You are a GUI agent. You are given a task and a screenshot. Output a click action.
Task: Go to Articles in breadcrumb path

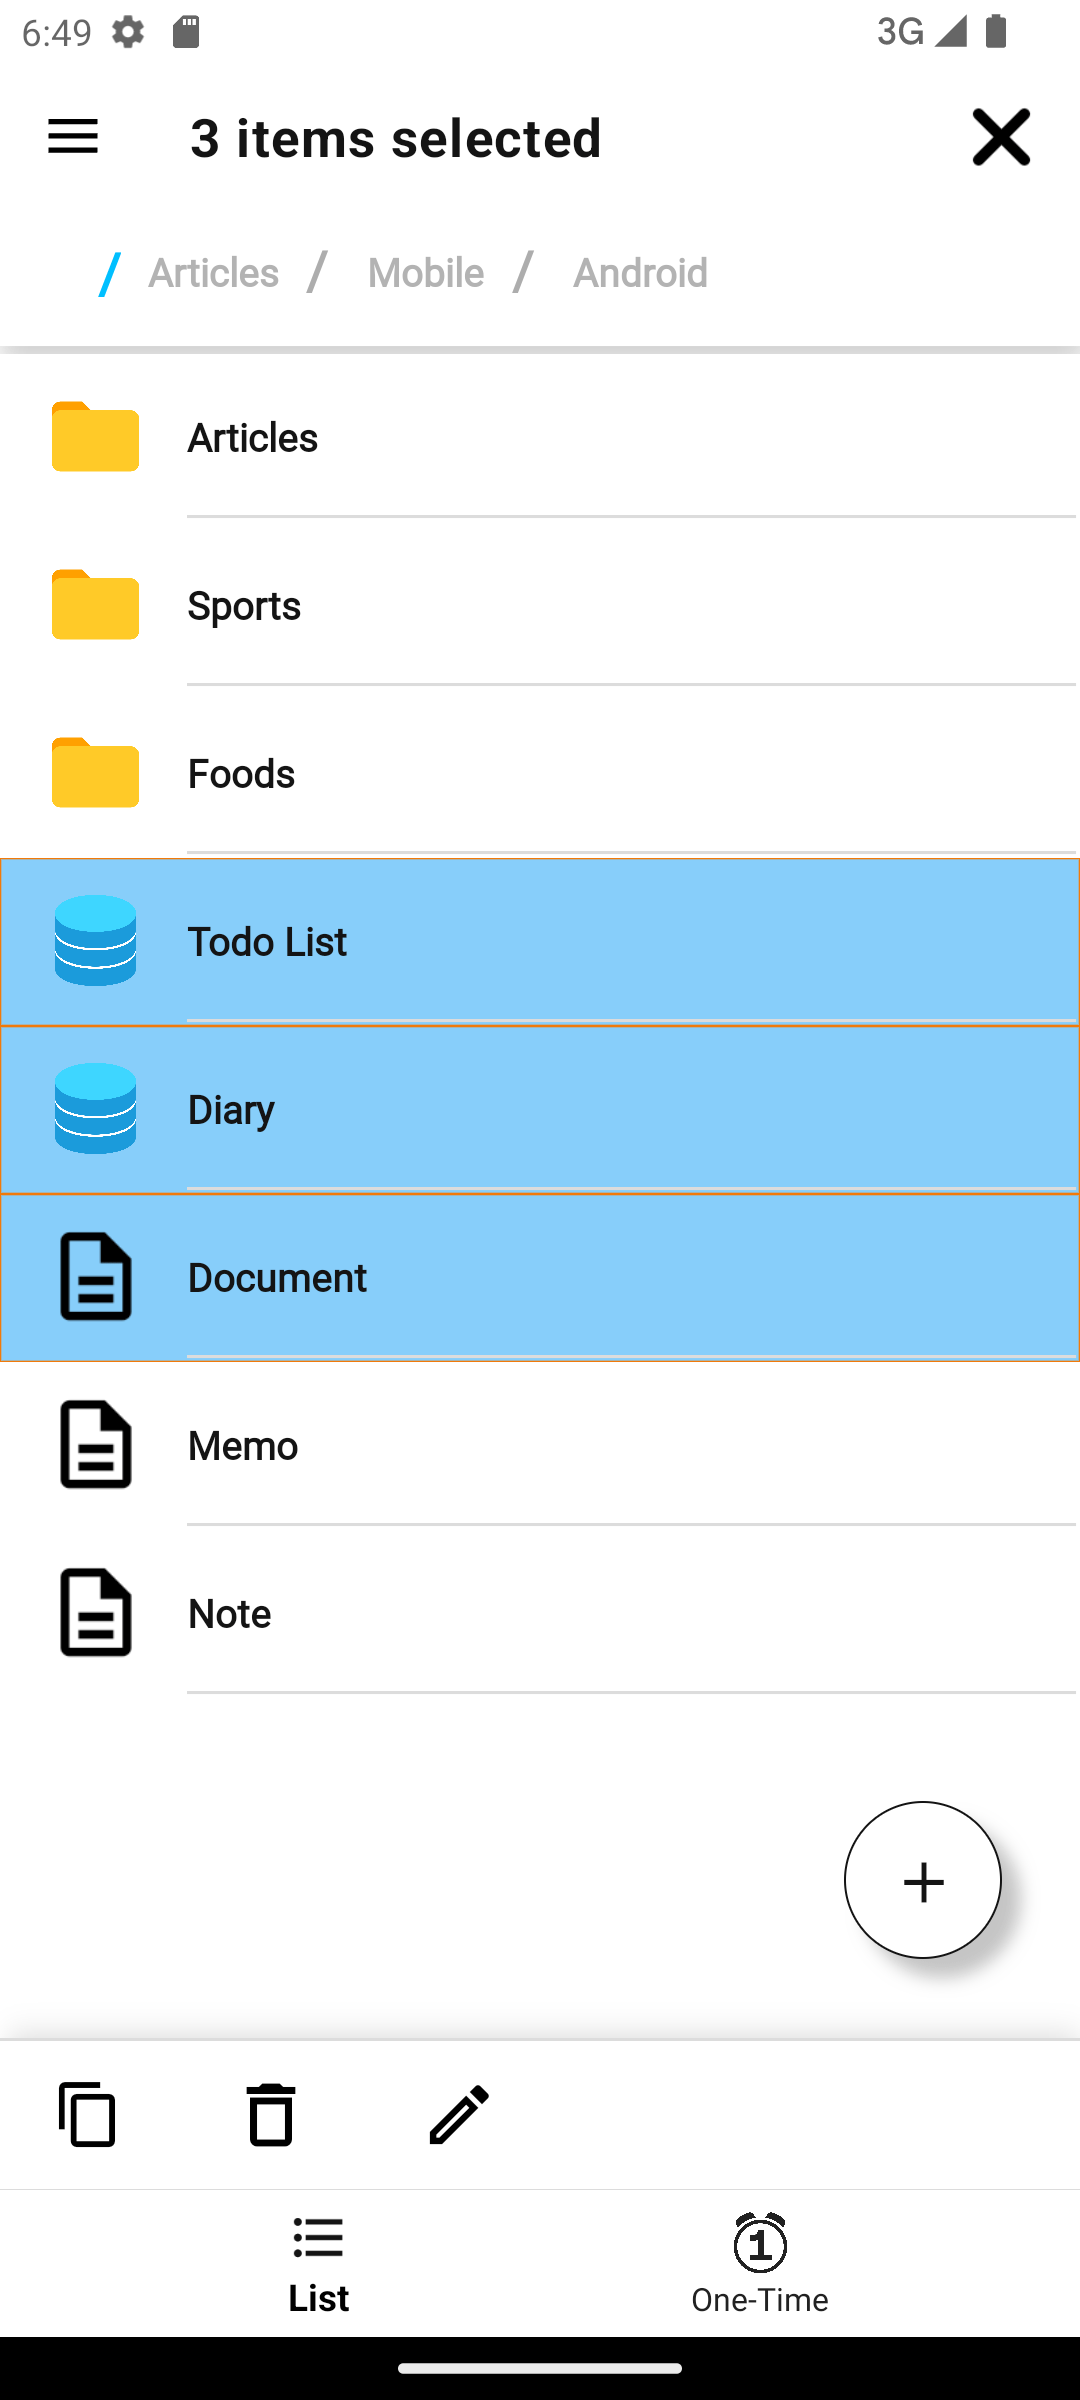point(213,273)
